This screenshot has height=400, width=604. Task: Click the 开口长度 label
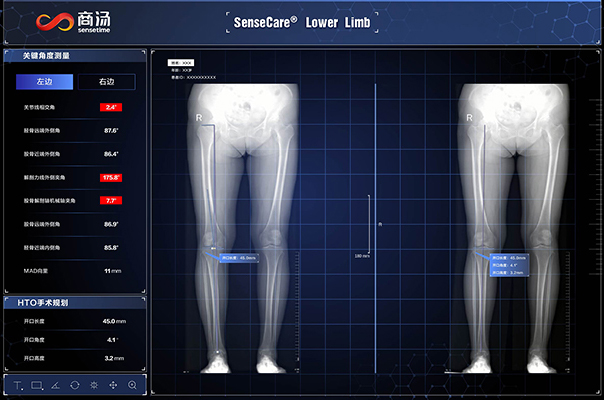pyautogui.click(x=34, y=321)
